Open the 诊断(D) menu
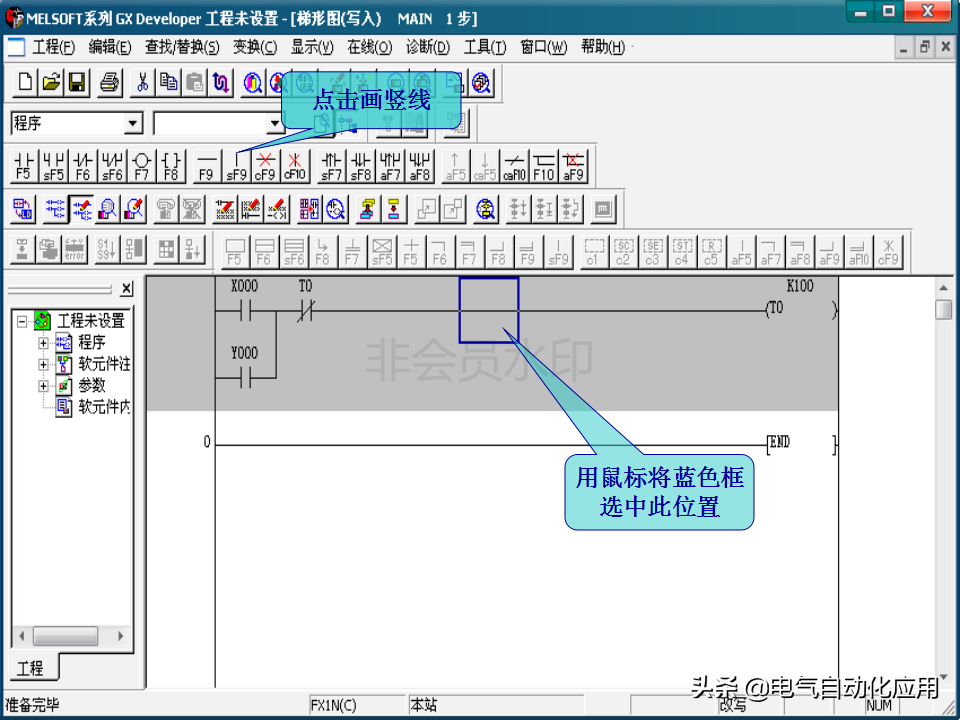Viewport: 960px width, 720px height. tap(428, 47)
